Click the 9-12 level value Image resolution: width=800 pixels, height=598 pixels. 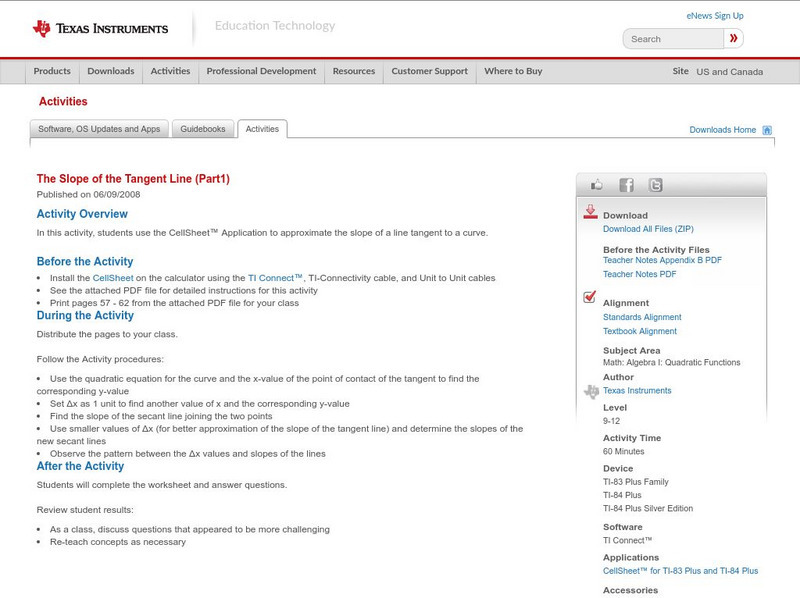click(611, 421)
